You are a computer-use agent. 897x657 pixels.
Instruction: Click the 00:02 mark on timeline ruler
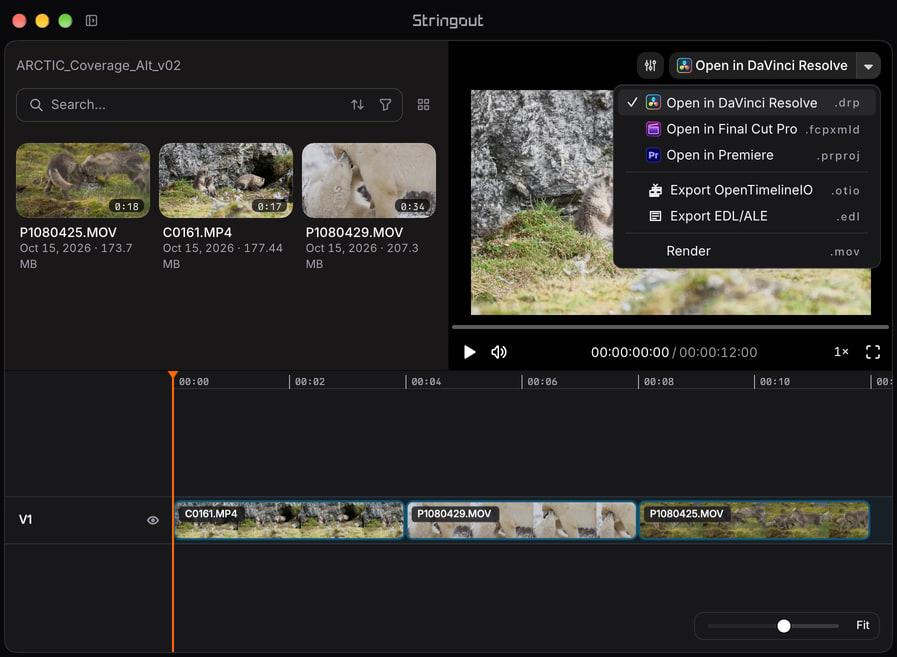[309, 382]
